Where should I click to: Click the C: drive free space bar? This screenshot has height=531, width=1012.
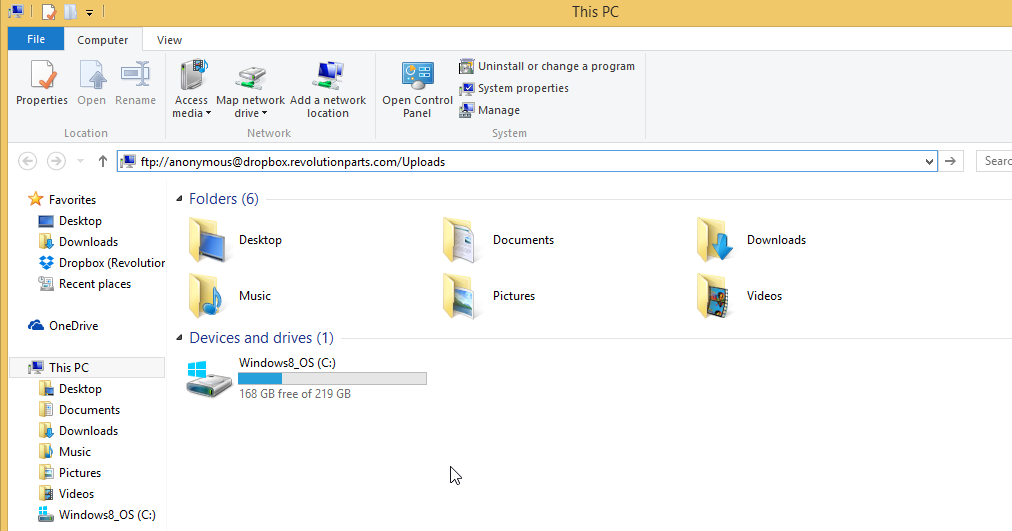pos(332,379)
